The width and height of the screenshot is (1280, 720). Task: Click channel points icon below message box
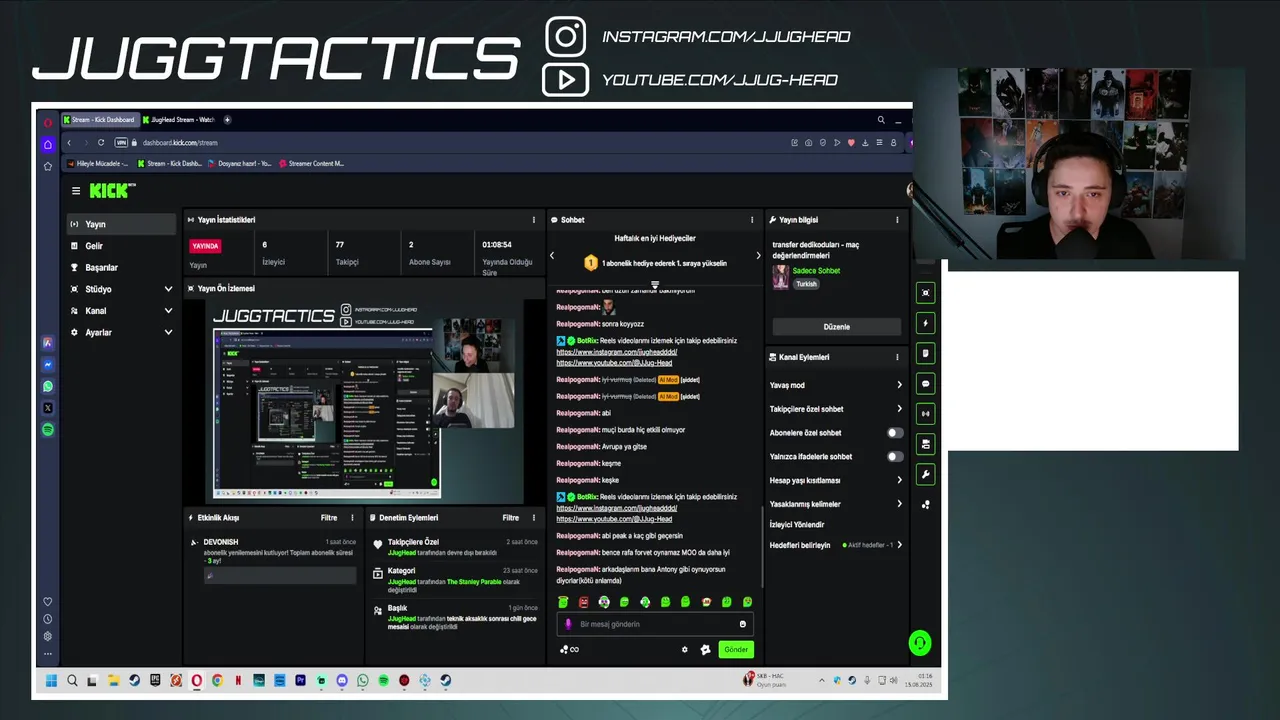coord(569,649)
